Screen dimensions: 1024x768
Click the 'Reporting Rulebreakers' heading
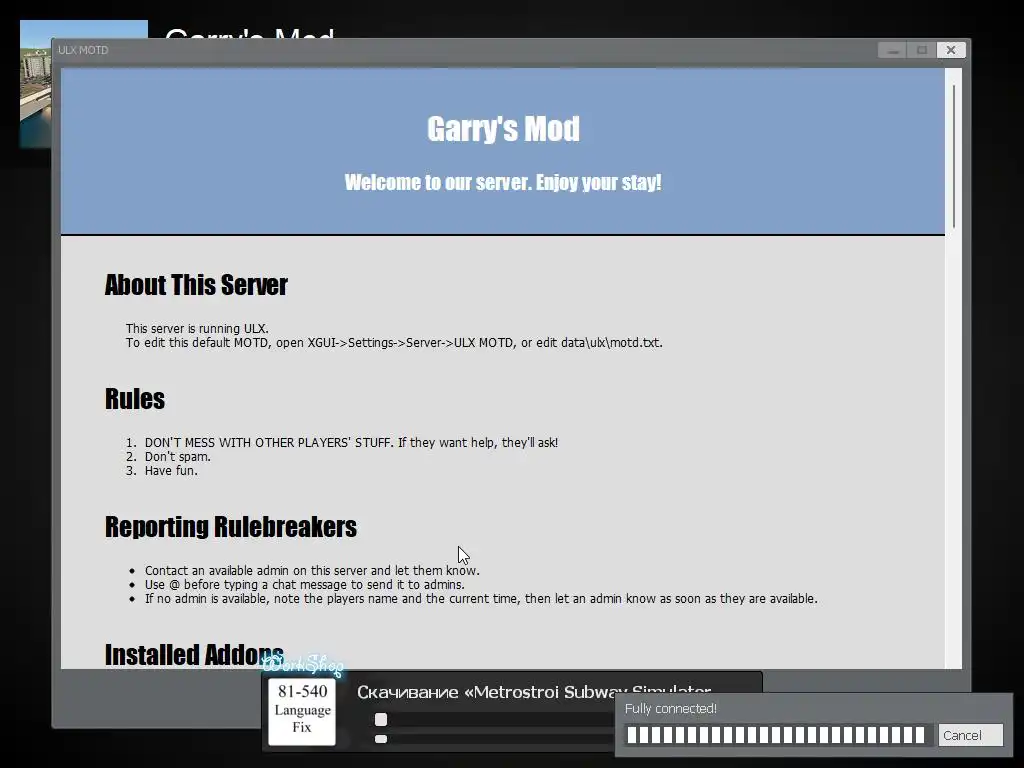(231, 526)
